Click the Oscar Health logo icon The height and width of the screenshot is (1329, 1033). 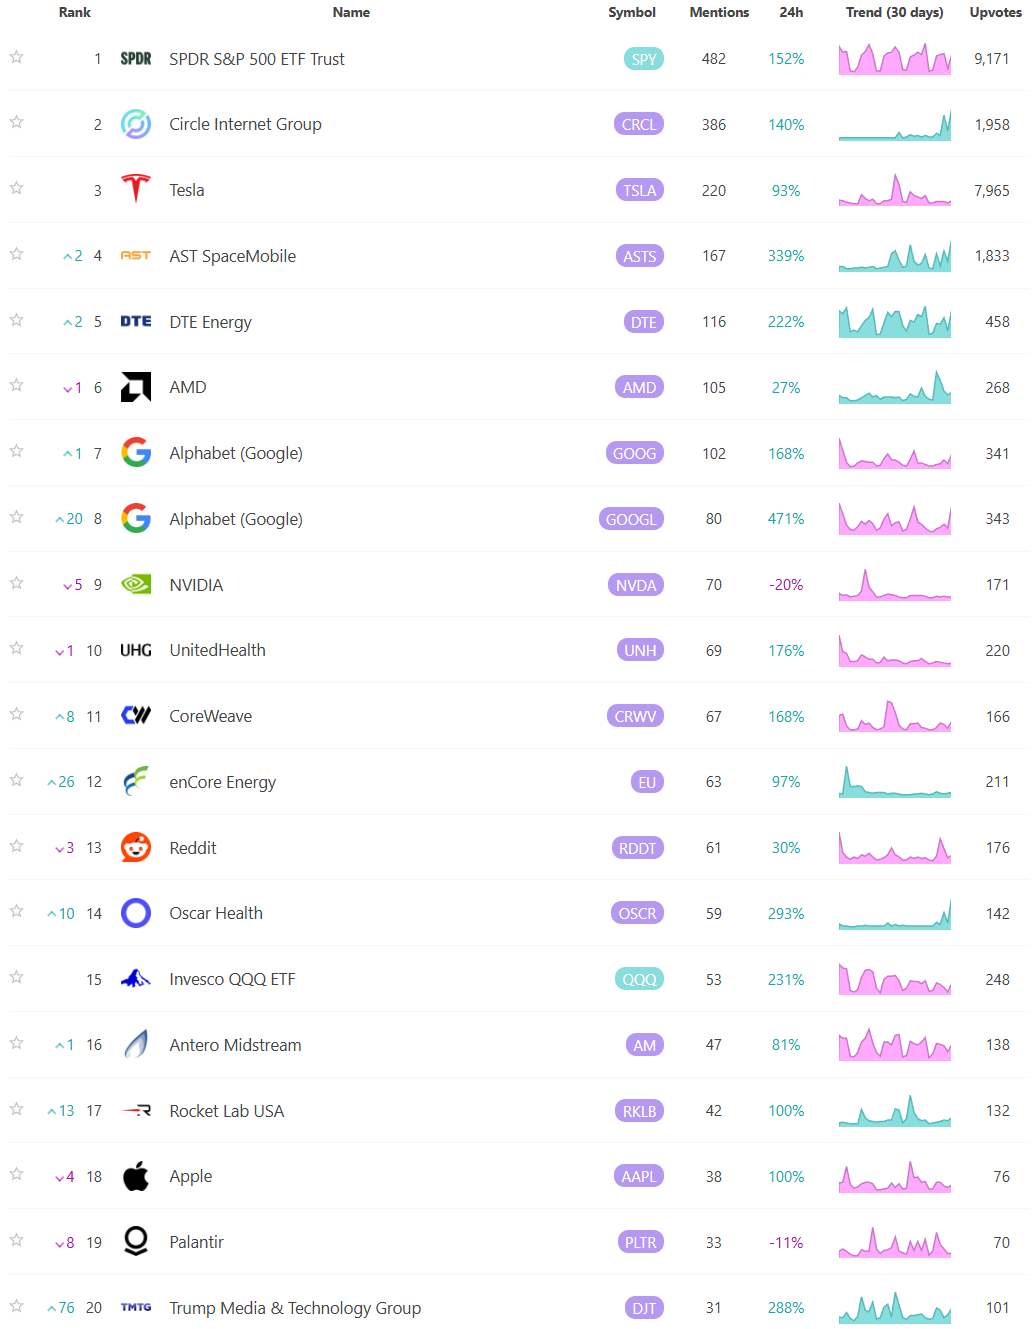tap(136, 913)
